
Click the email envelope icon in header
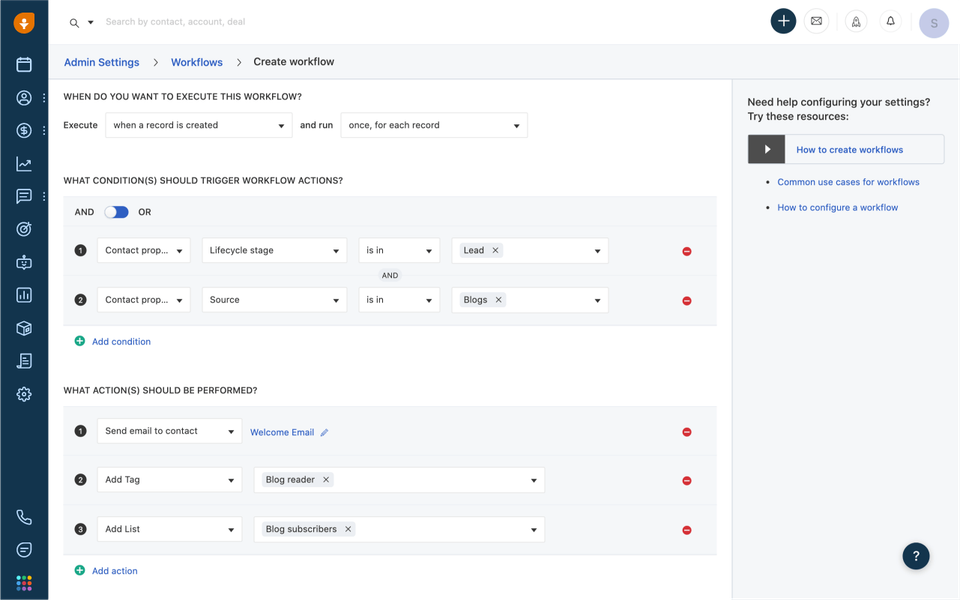tap(817, 21)
